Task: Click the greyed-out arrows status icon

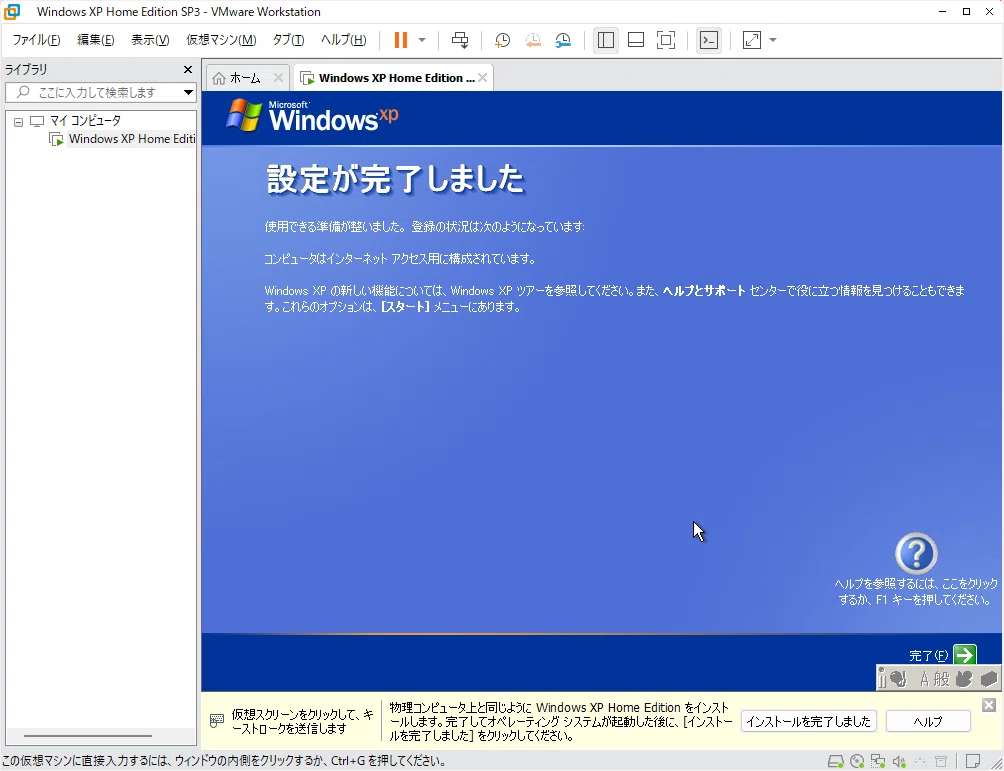Action: point(920,761)
